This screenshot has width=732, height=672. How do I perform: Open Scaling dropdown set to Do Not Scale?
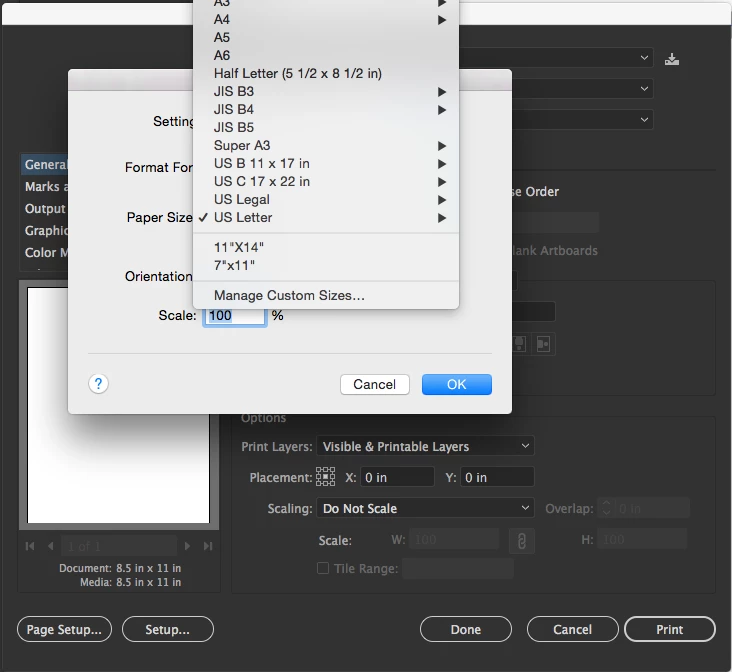coord(425,508)
